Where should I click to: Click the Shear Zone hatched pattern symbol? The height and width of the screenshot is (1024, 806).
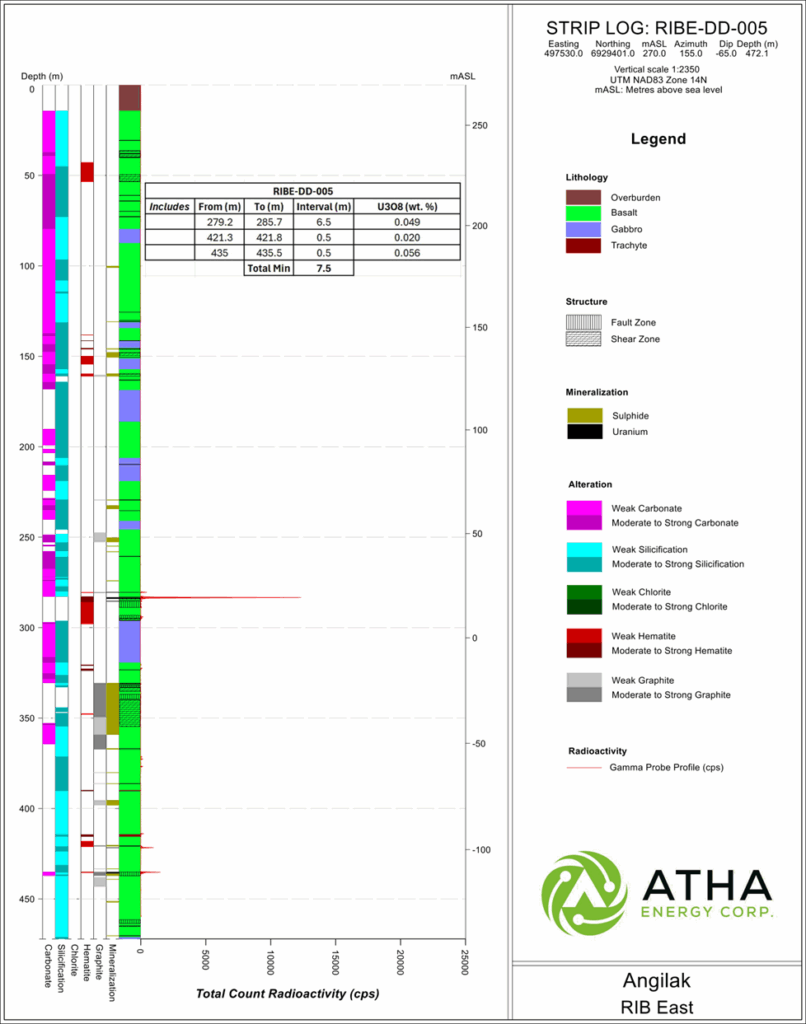pyautogui.click(x=584, y=339)
